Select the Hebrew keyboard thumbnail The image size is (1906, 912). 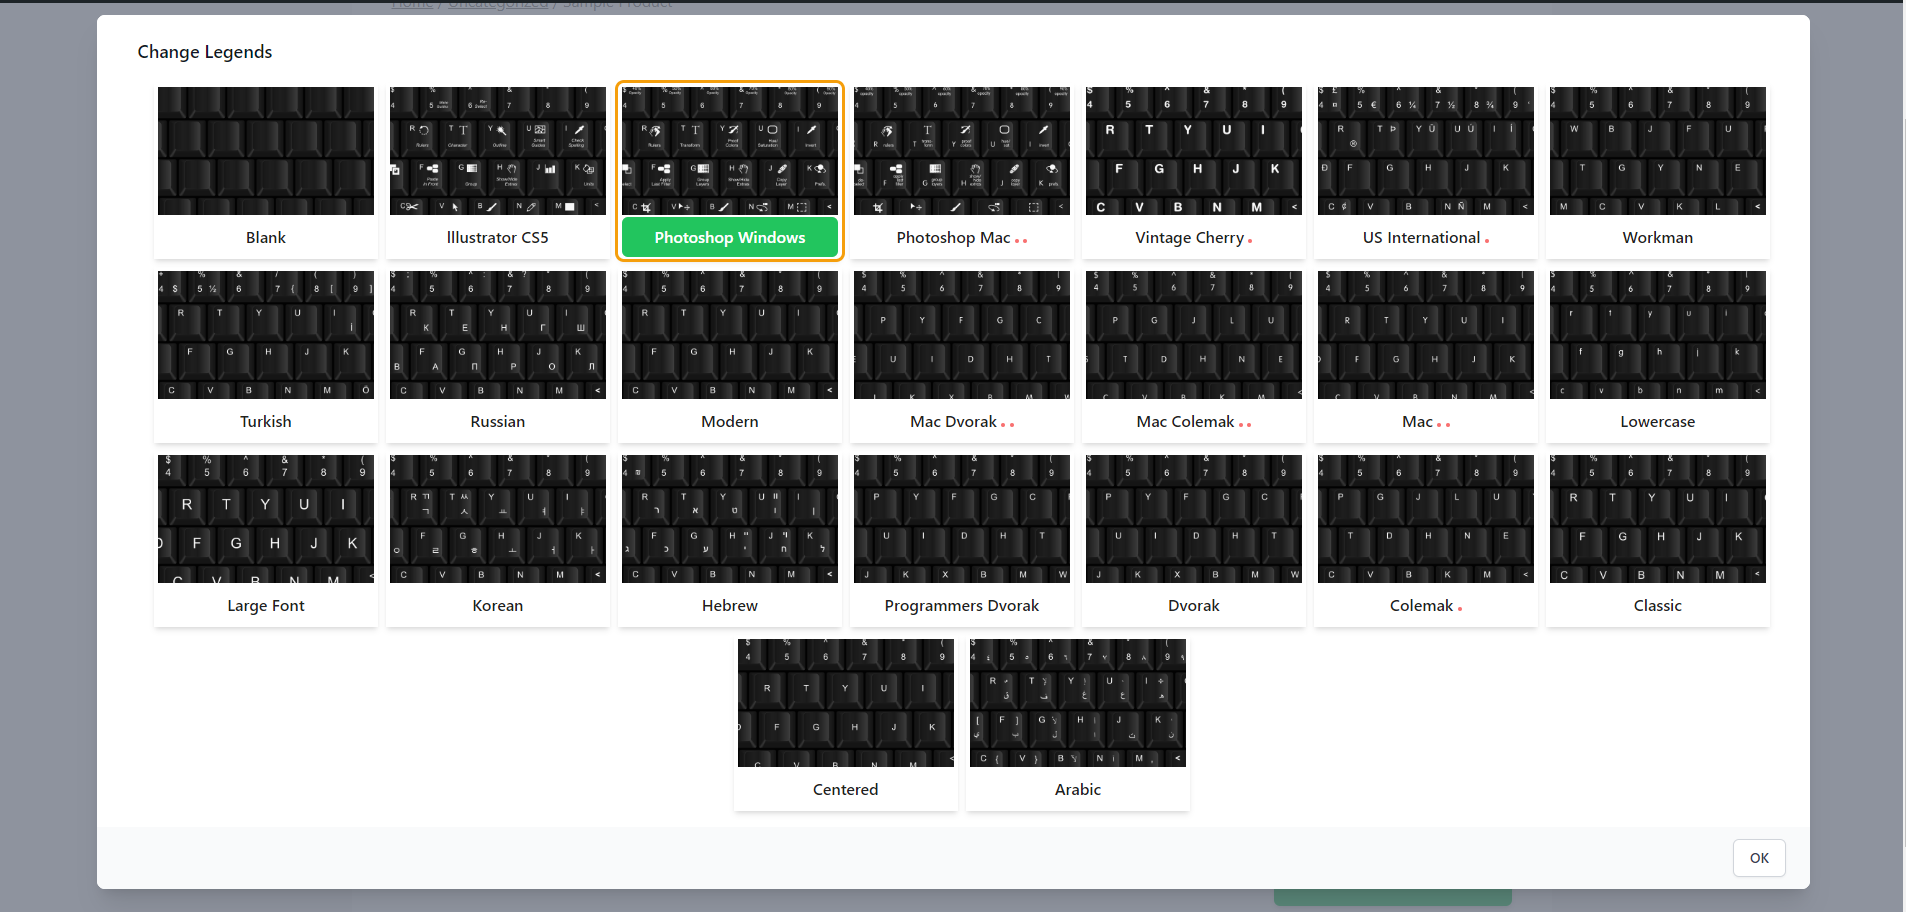click(730, 519)
